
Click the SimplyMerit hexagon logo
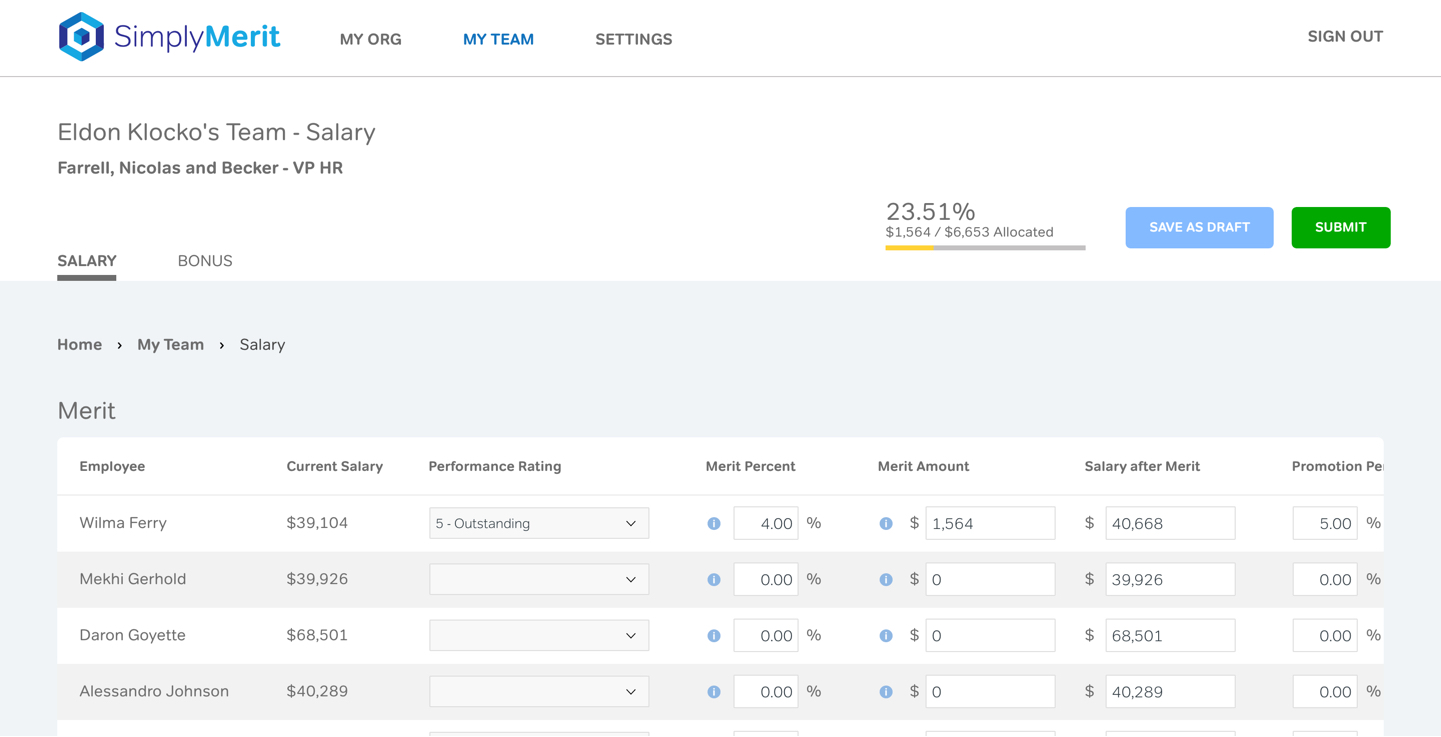tap(81, 37)
